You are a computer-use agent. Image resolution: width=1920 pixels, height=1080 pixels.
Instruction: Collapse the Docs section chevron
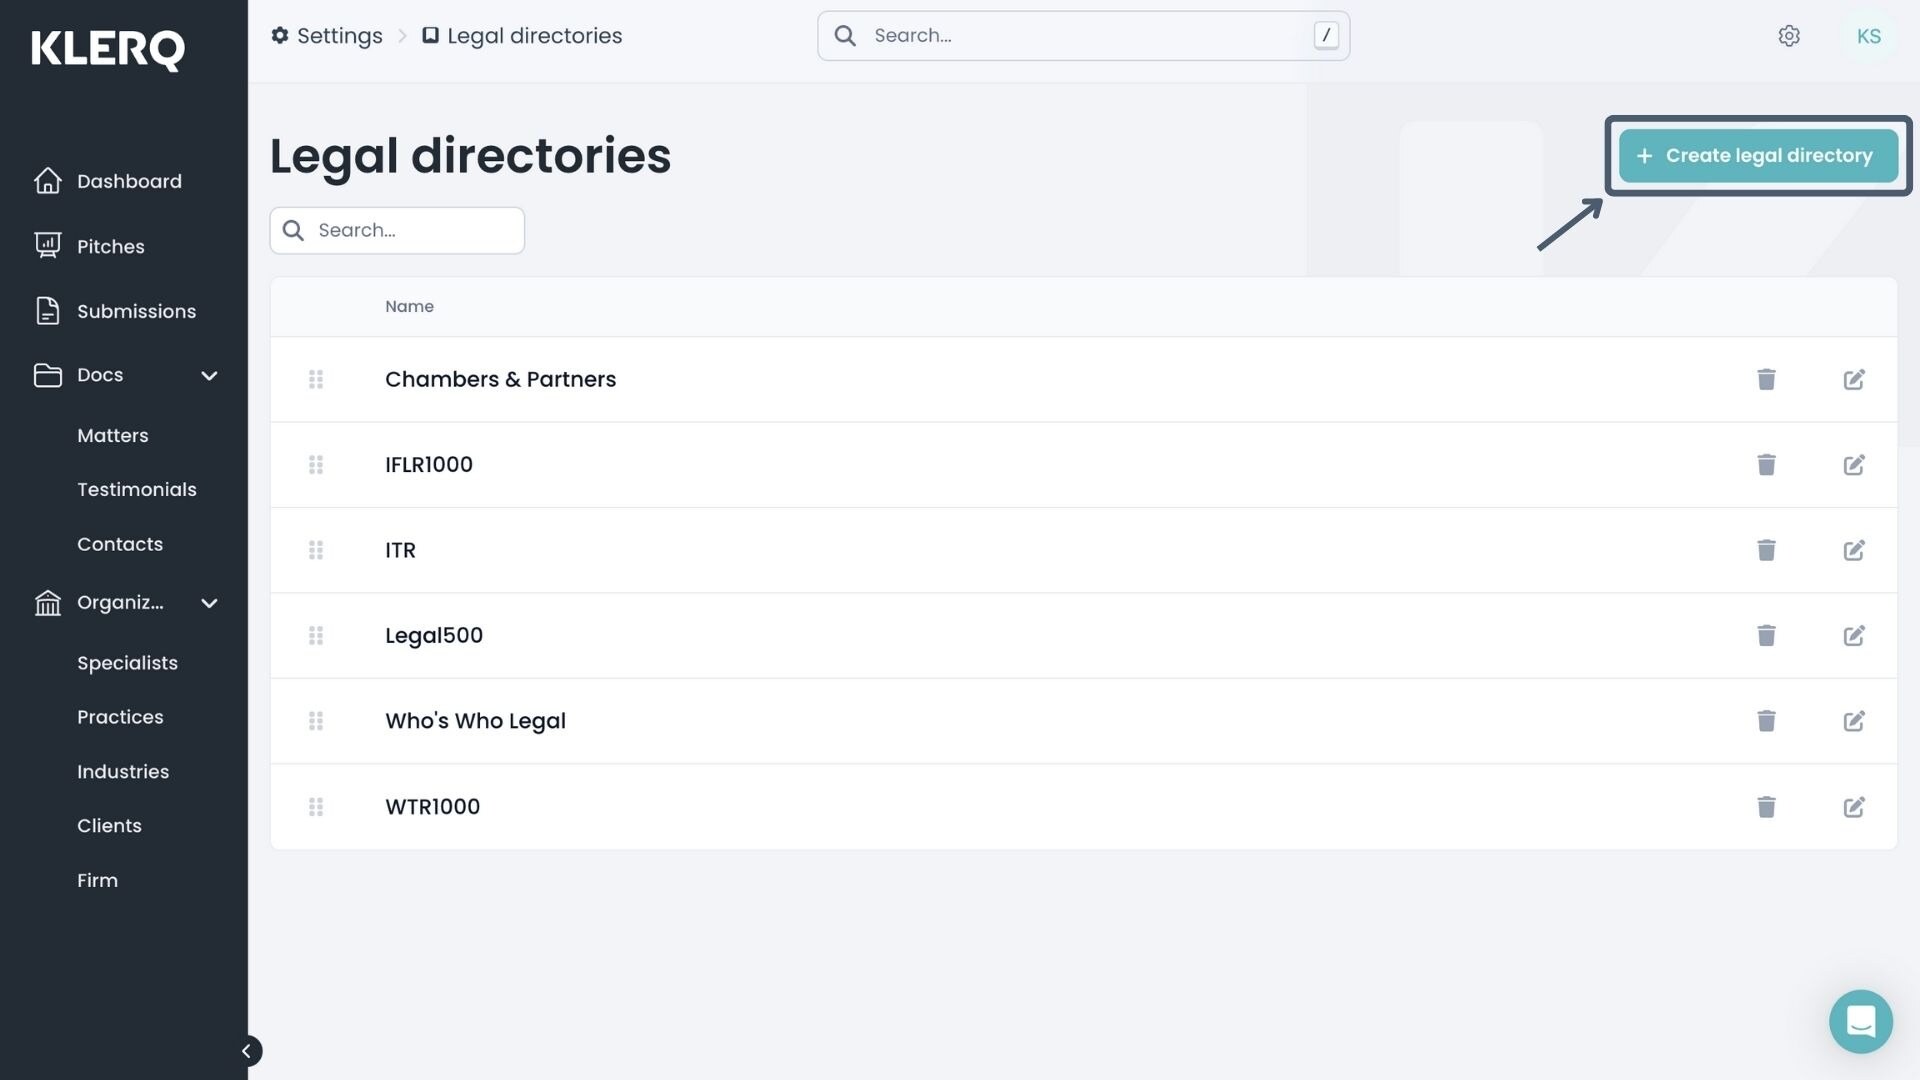point(209,376)
